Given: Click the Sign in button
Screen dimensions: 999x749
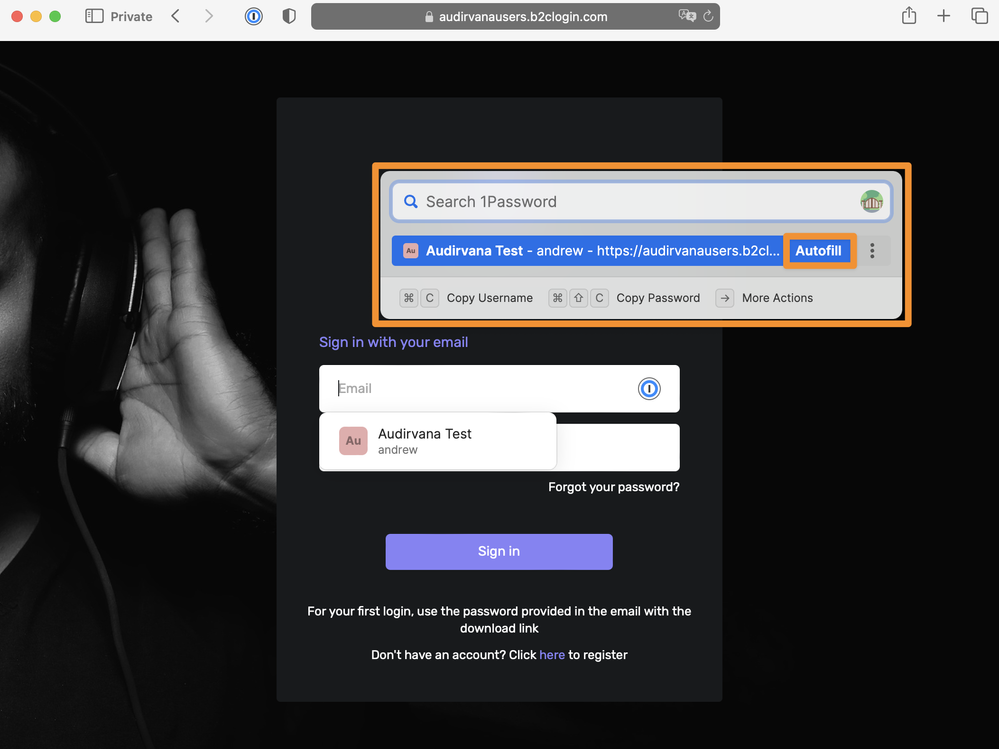Looking at the screenshot, I should click(499, 552).
